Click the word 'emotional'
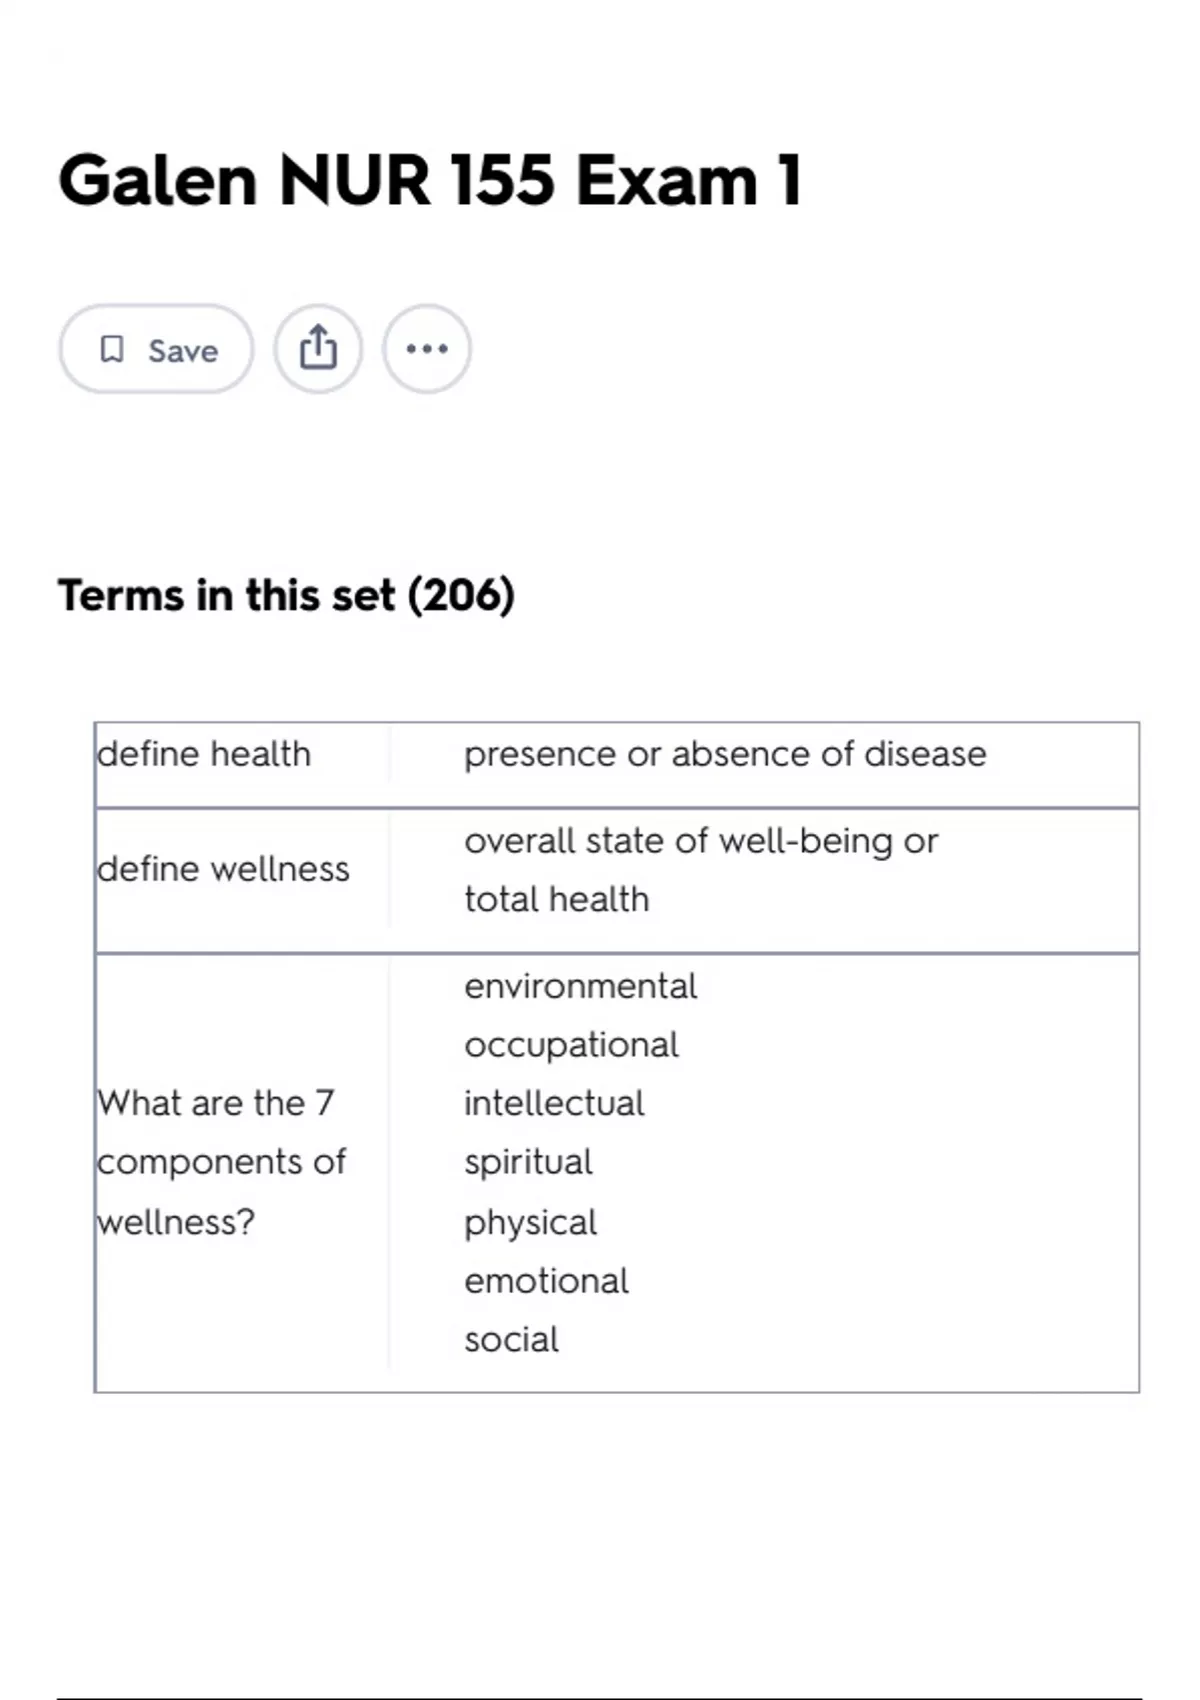The width and height of the screenshot is (1200, 1700). click(546, 1281)
